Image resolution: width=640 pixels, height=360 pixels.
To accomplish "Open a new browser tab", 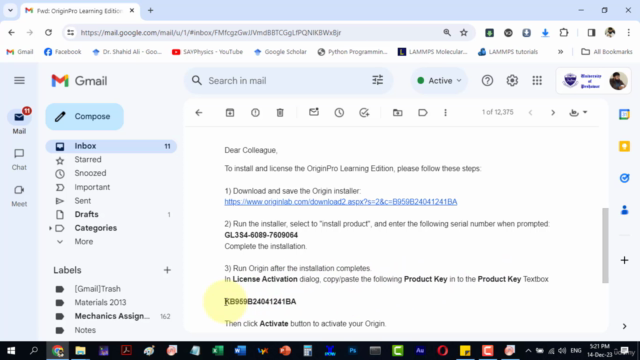I will [x=151, y=11].
